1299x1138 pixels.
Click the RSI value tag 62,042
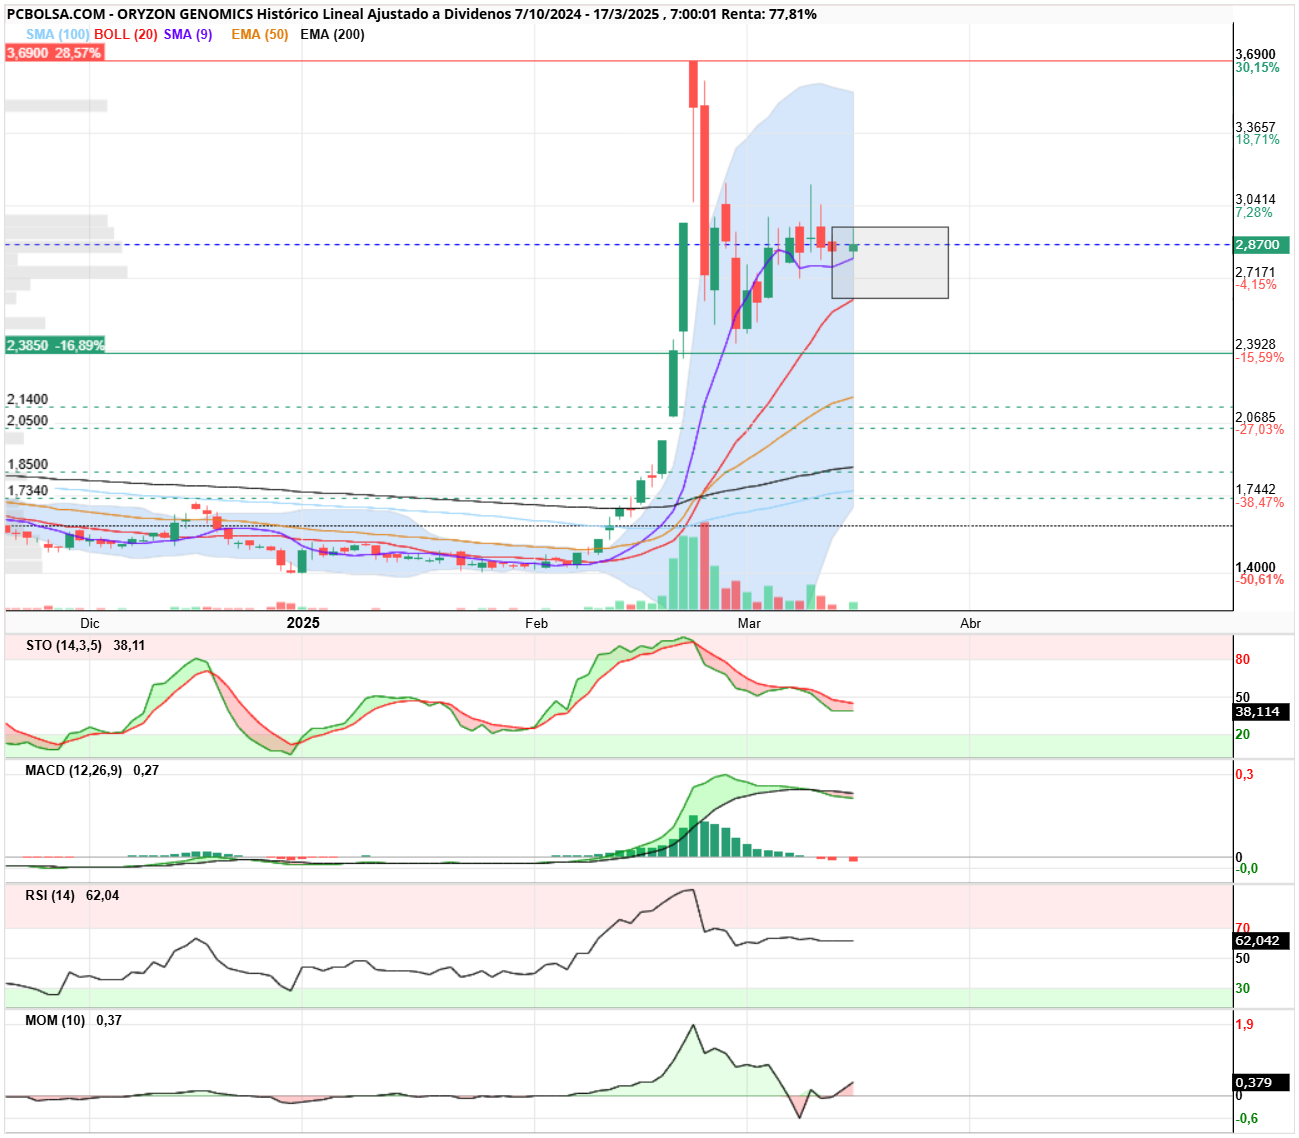point(1262,941)
